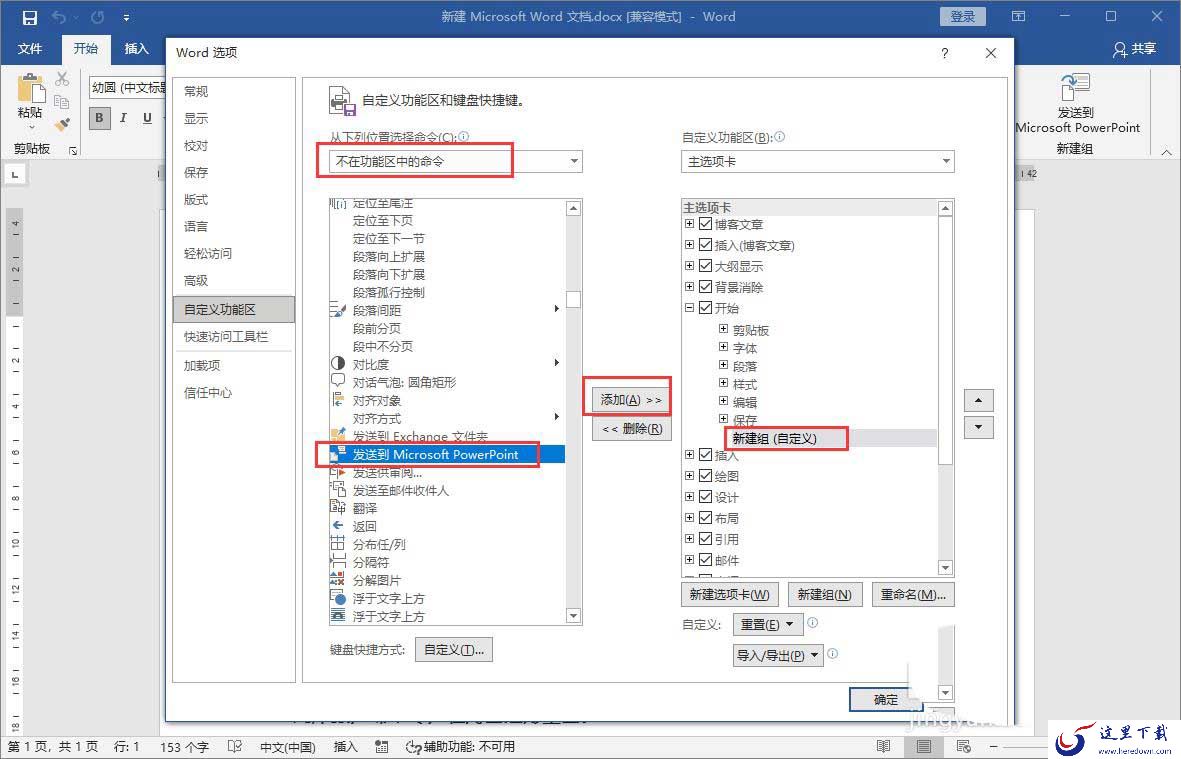Screen dimensions: 1181x759
Task: Click the move down arrow button
Action: pyautogui.click(x=978, y=428)
